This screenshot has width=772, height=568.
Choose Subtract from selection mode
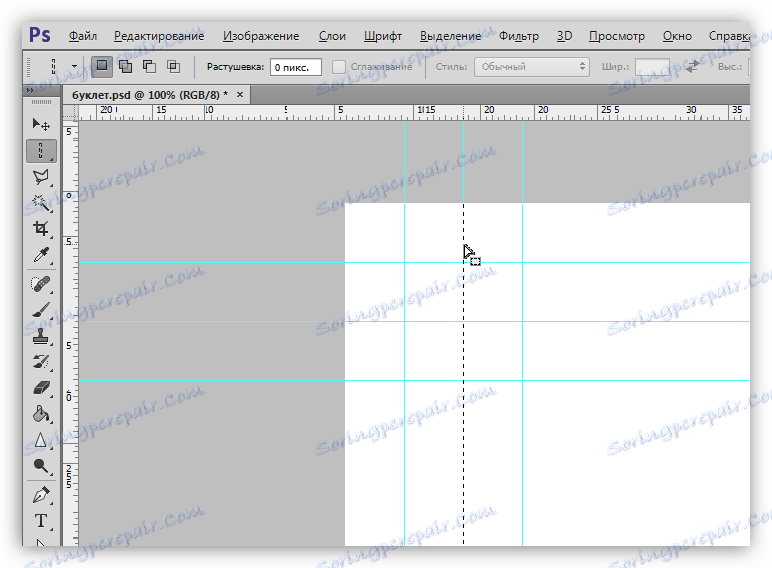[x=150, y=66]
